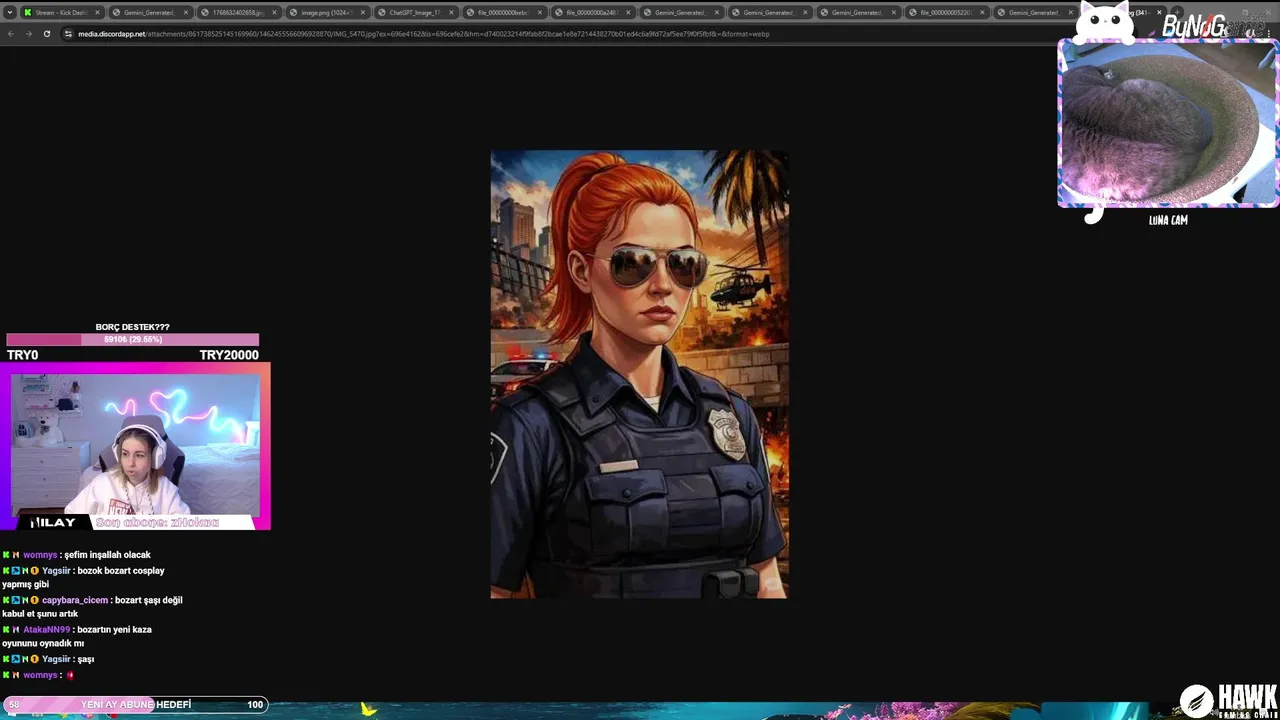Click the Luna Cam video overlay

tap(1167, 123)
